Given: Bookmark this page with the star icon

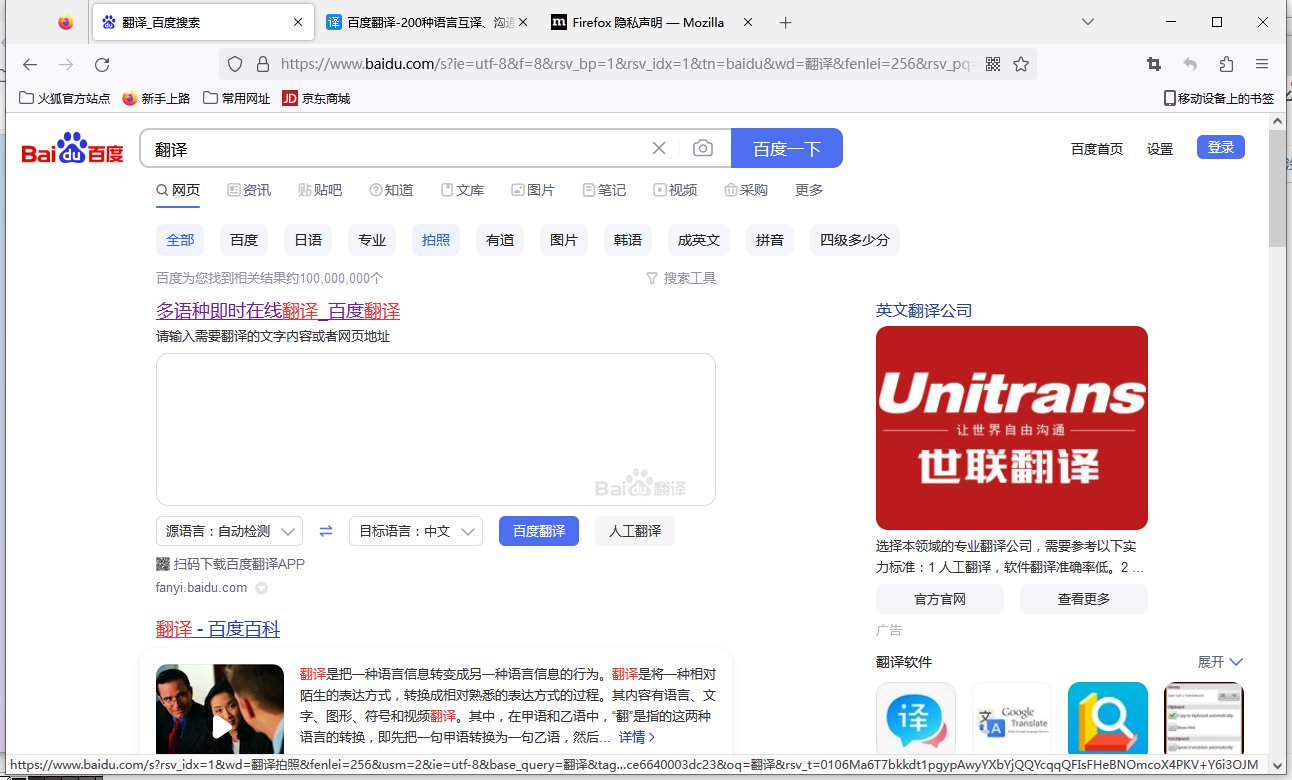Looking at the screenshot, I should (1021, 64).
